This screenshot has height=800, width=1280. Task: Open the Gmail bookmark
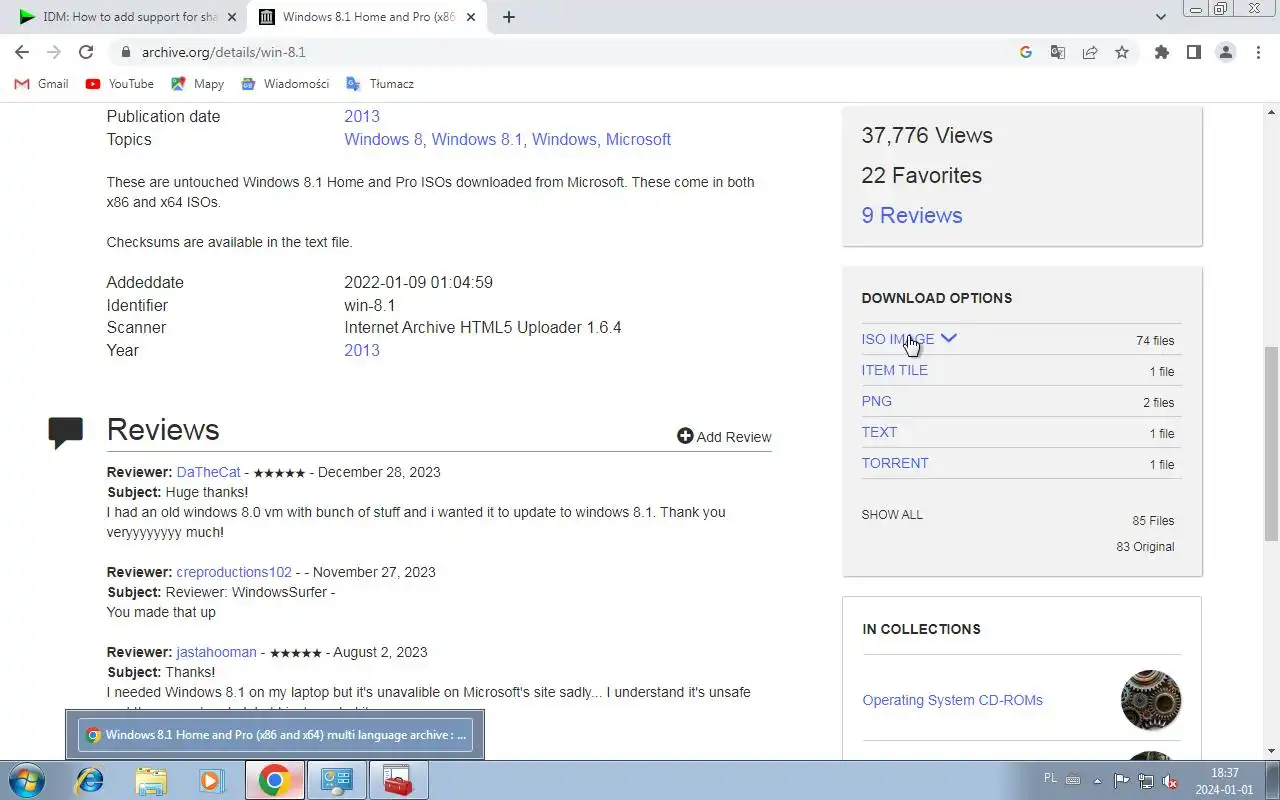[42, 84]
